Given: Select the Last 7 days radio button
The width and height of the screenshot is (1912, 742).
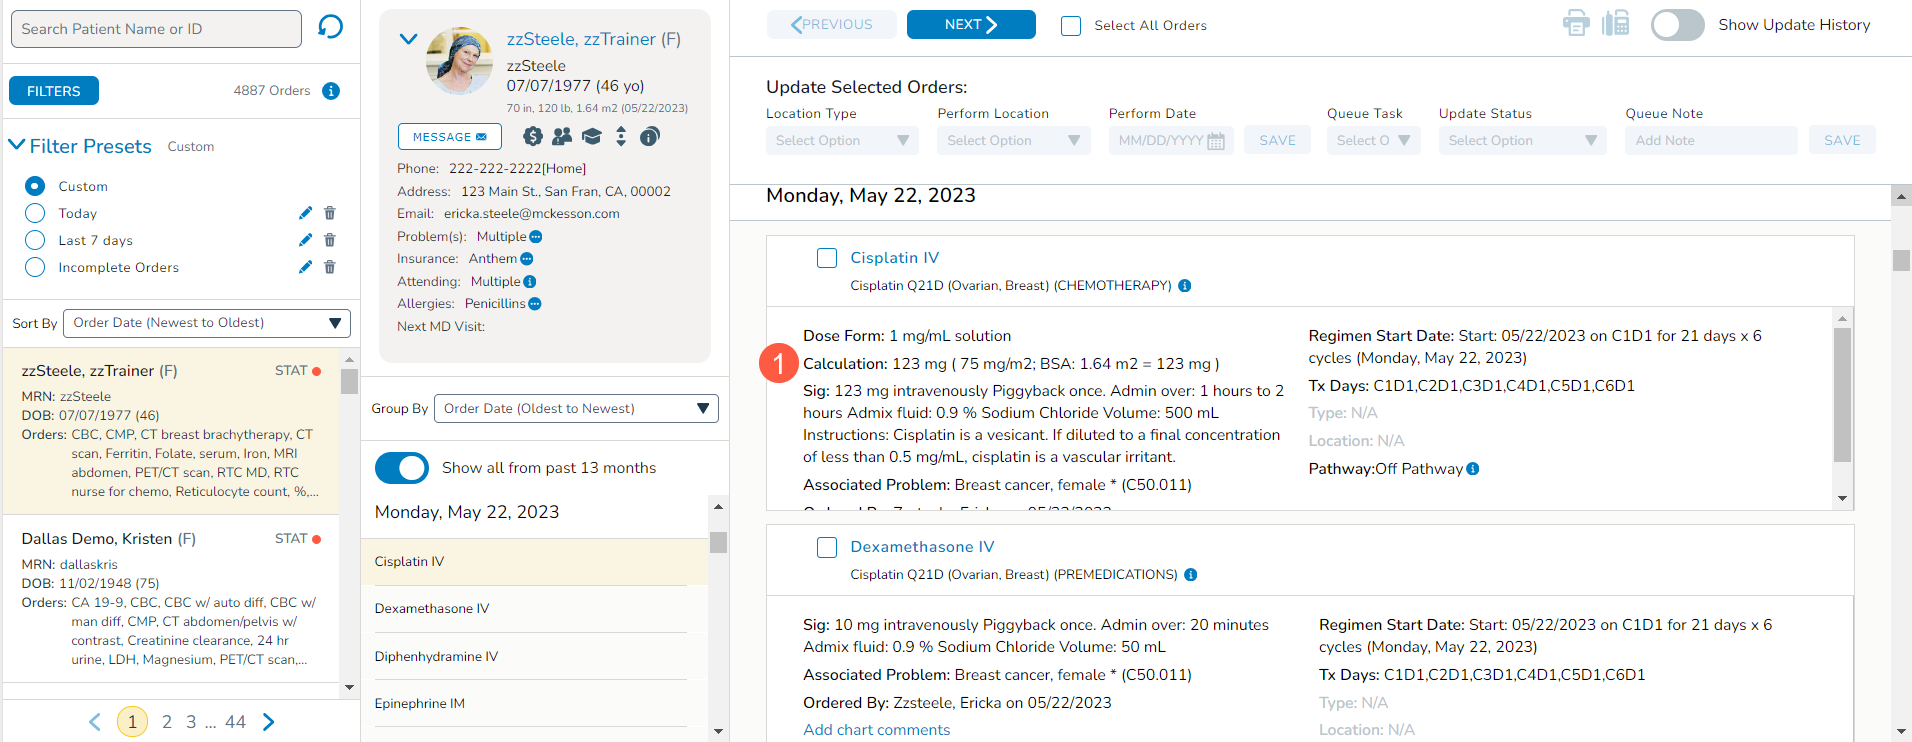Looking at the screenshot, I should pyautogui.click(x=35, y=240).
